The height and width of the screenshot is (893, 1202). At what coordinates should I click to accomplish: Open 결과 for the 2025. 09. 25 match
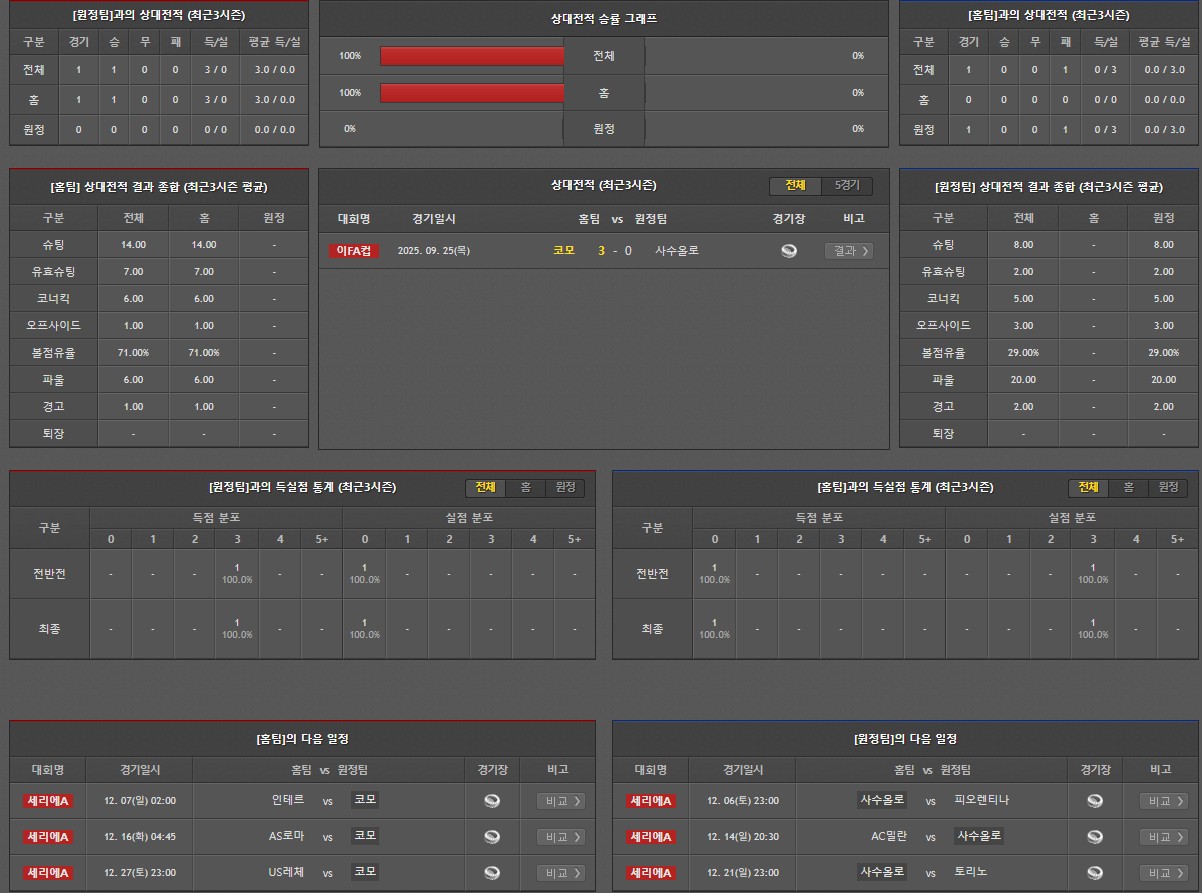pos(849,251)
